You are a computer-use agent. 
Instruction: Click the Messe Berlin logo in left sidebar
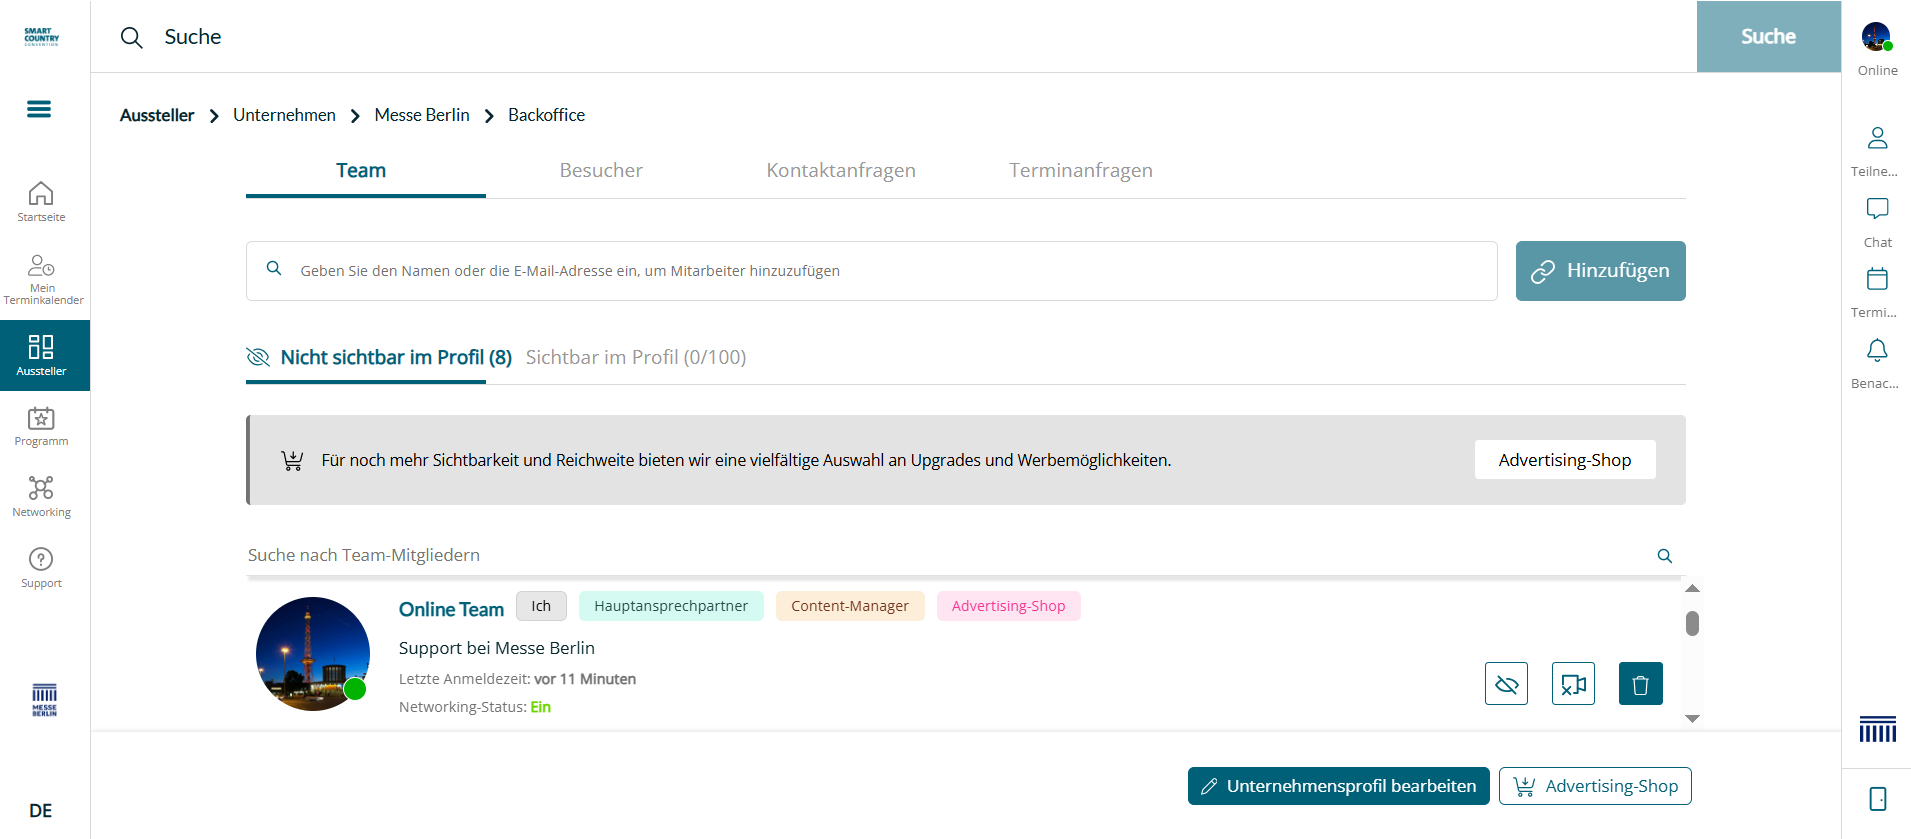(x=44, y=700)
